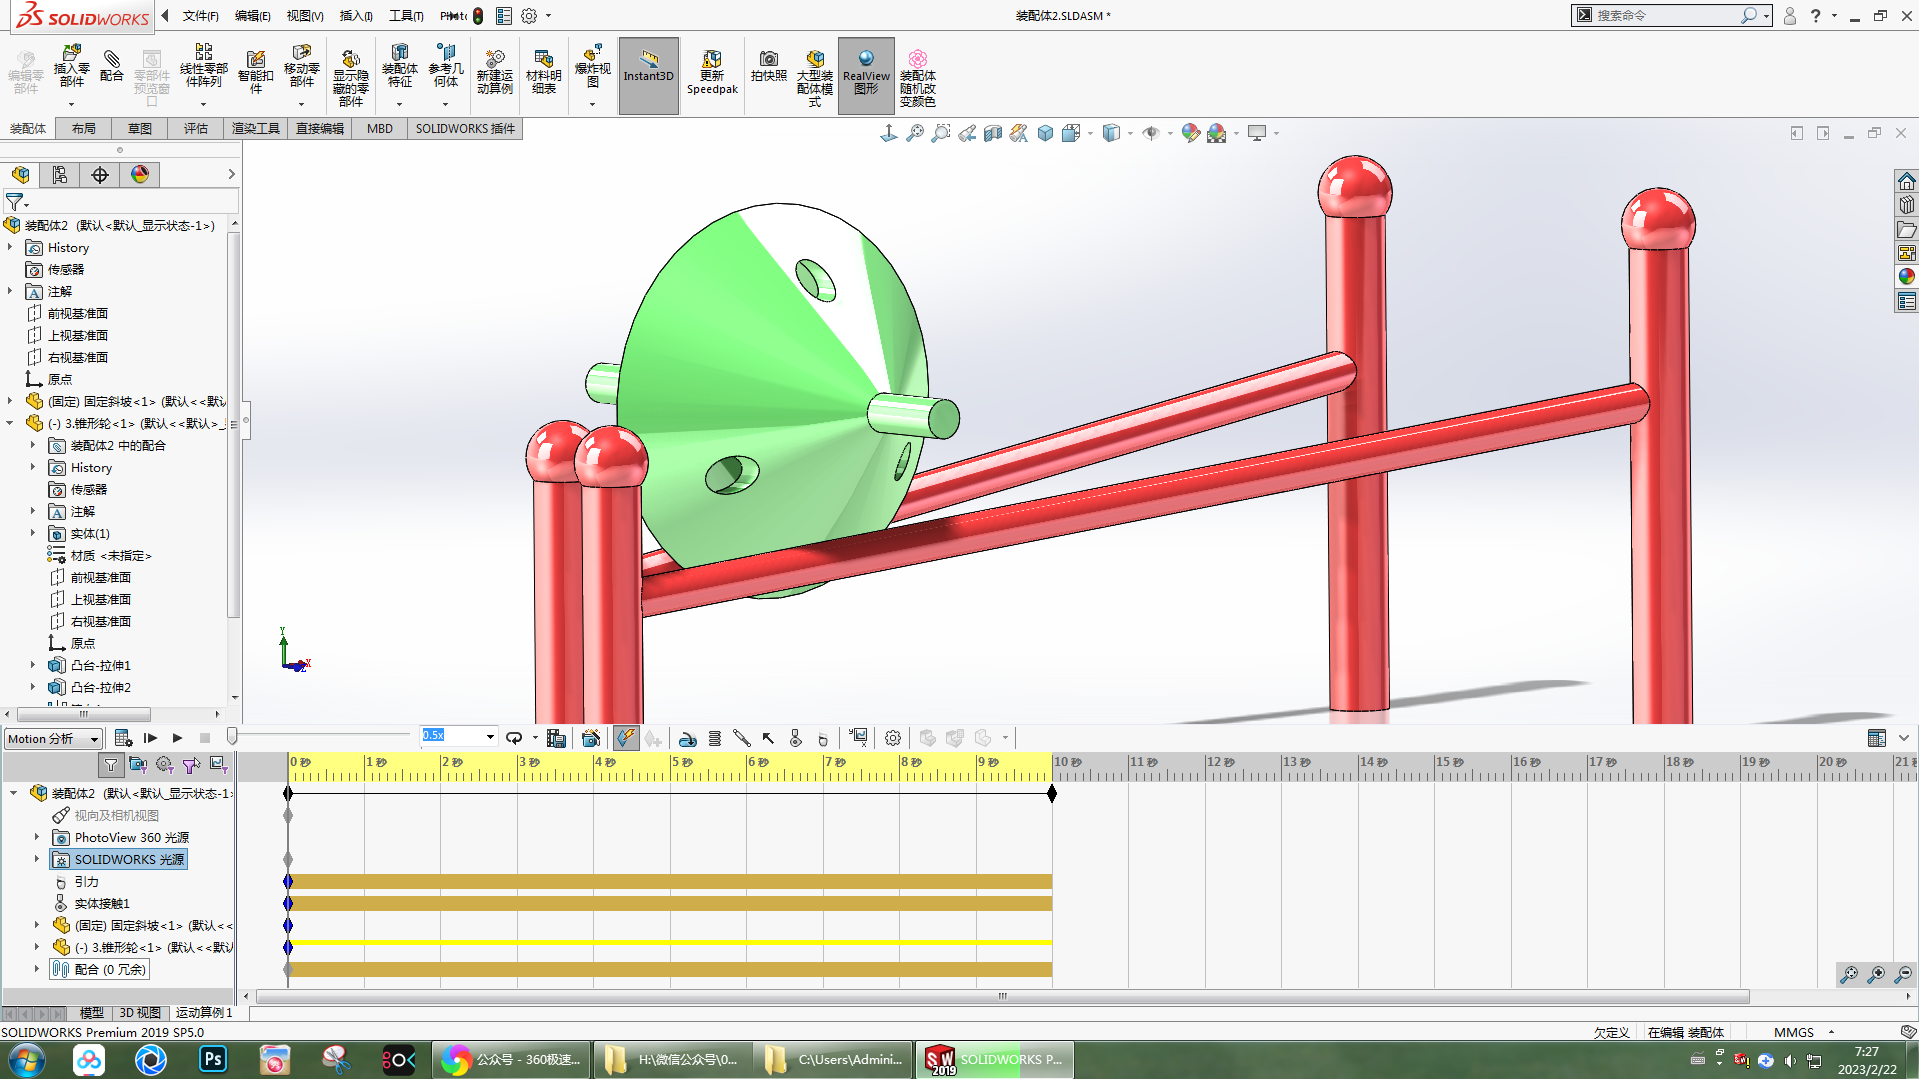The image size is (1919, 1079).
Task: Expand the 凸台-拉伸1 feature
Action: click(x=33, y=665)
